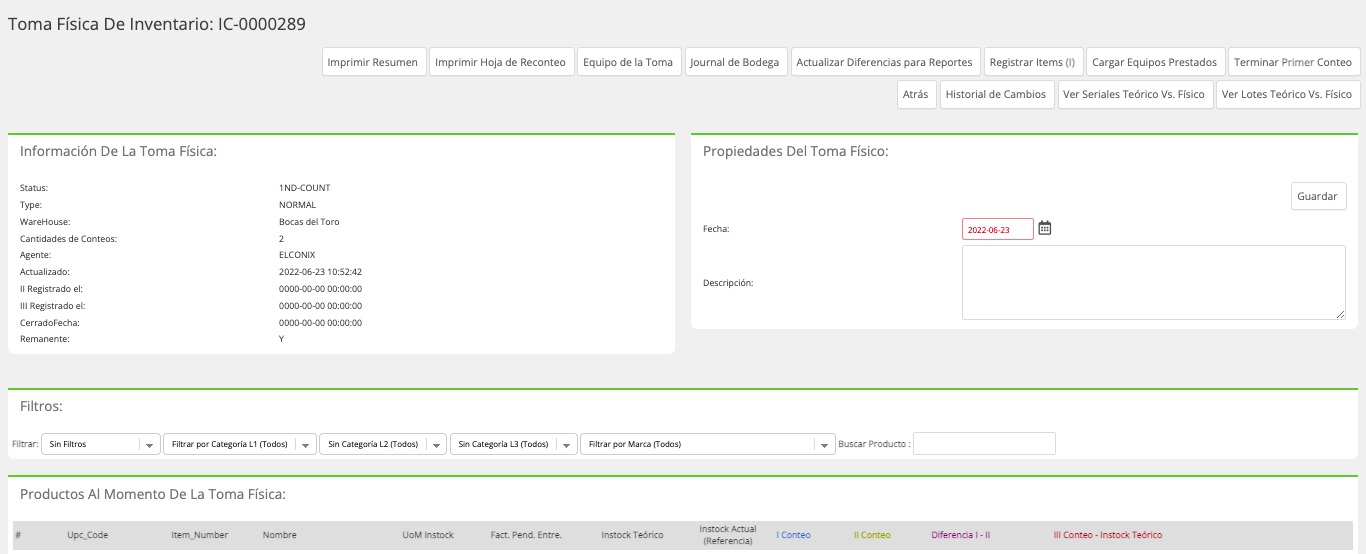Open Journal de Bodega
Viewport: 1366px width, 554px height.
(734, 62)
